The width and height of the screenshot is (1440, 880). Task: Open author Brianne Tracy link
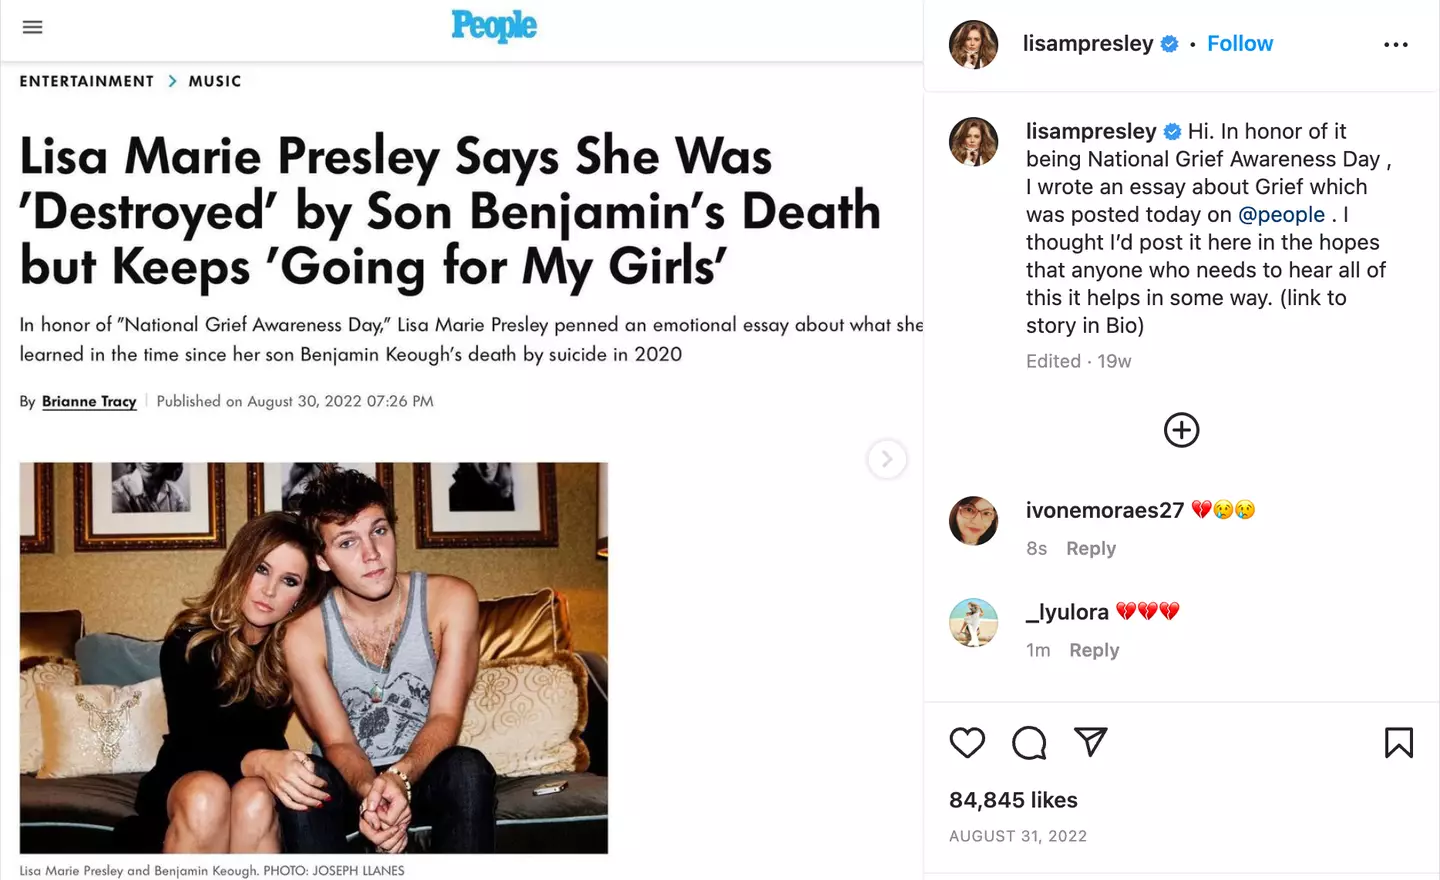(x=89, y=401)
